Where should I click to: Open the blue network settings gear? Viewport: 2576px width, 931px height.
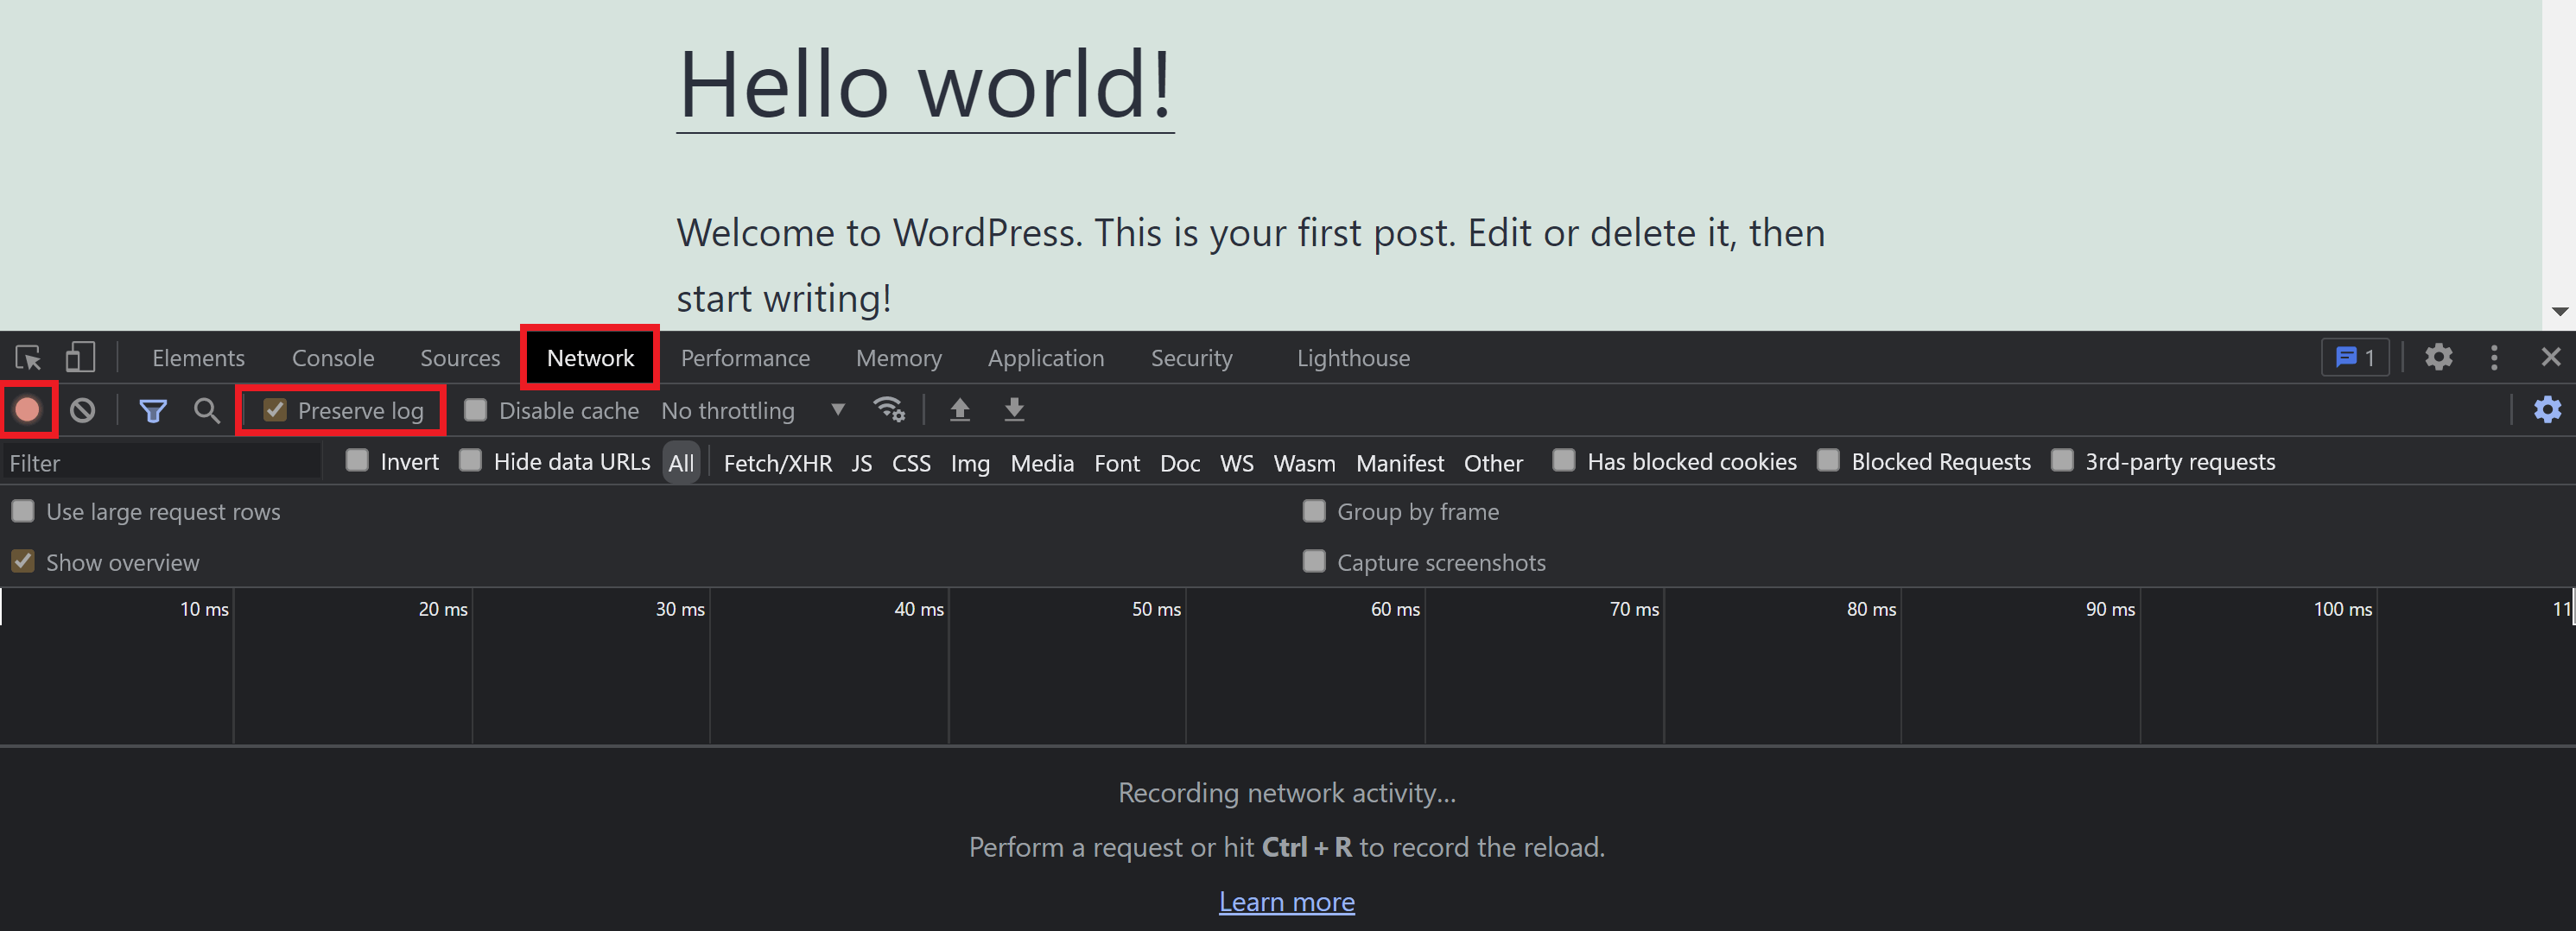(2547, 410)
